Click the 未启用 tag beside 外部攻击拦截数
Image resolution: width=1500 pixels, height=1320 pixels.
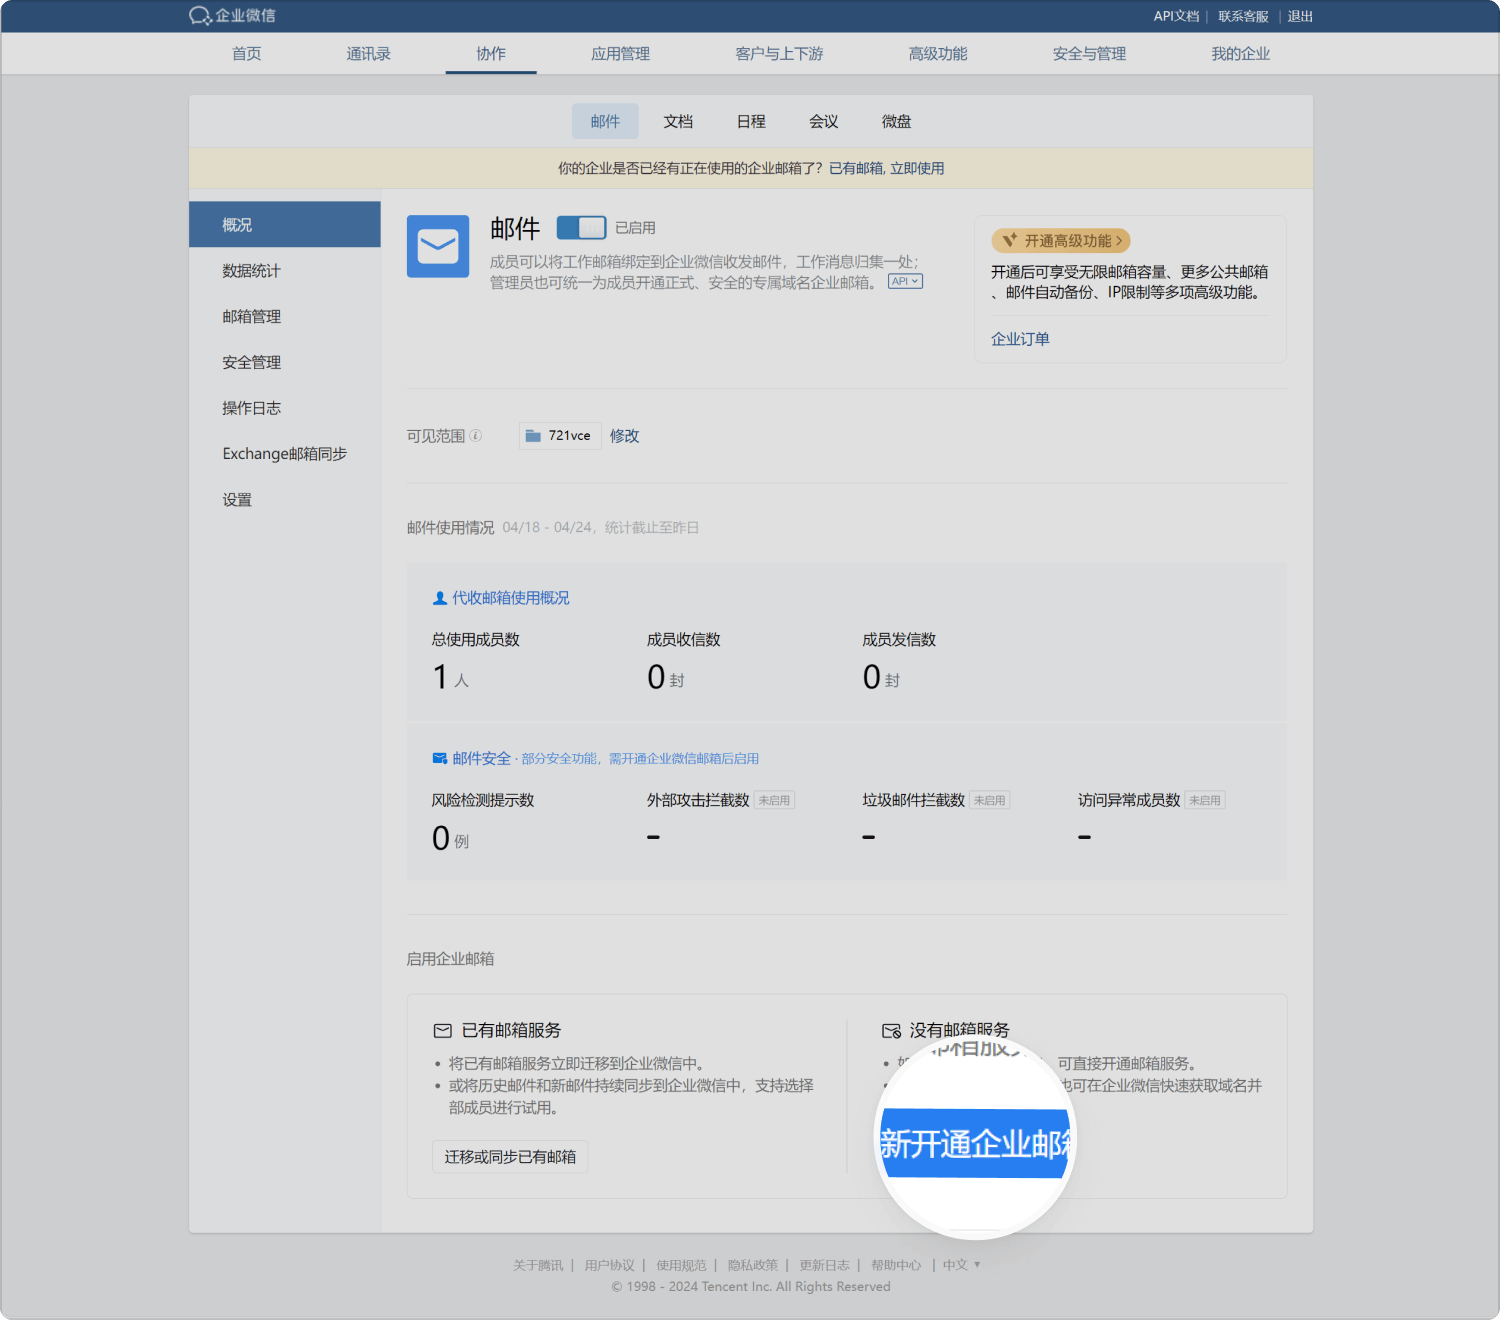[x=774, y=800]
